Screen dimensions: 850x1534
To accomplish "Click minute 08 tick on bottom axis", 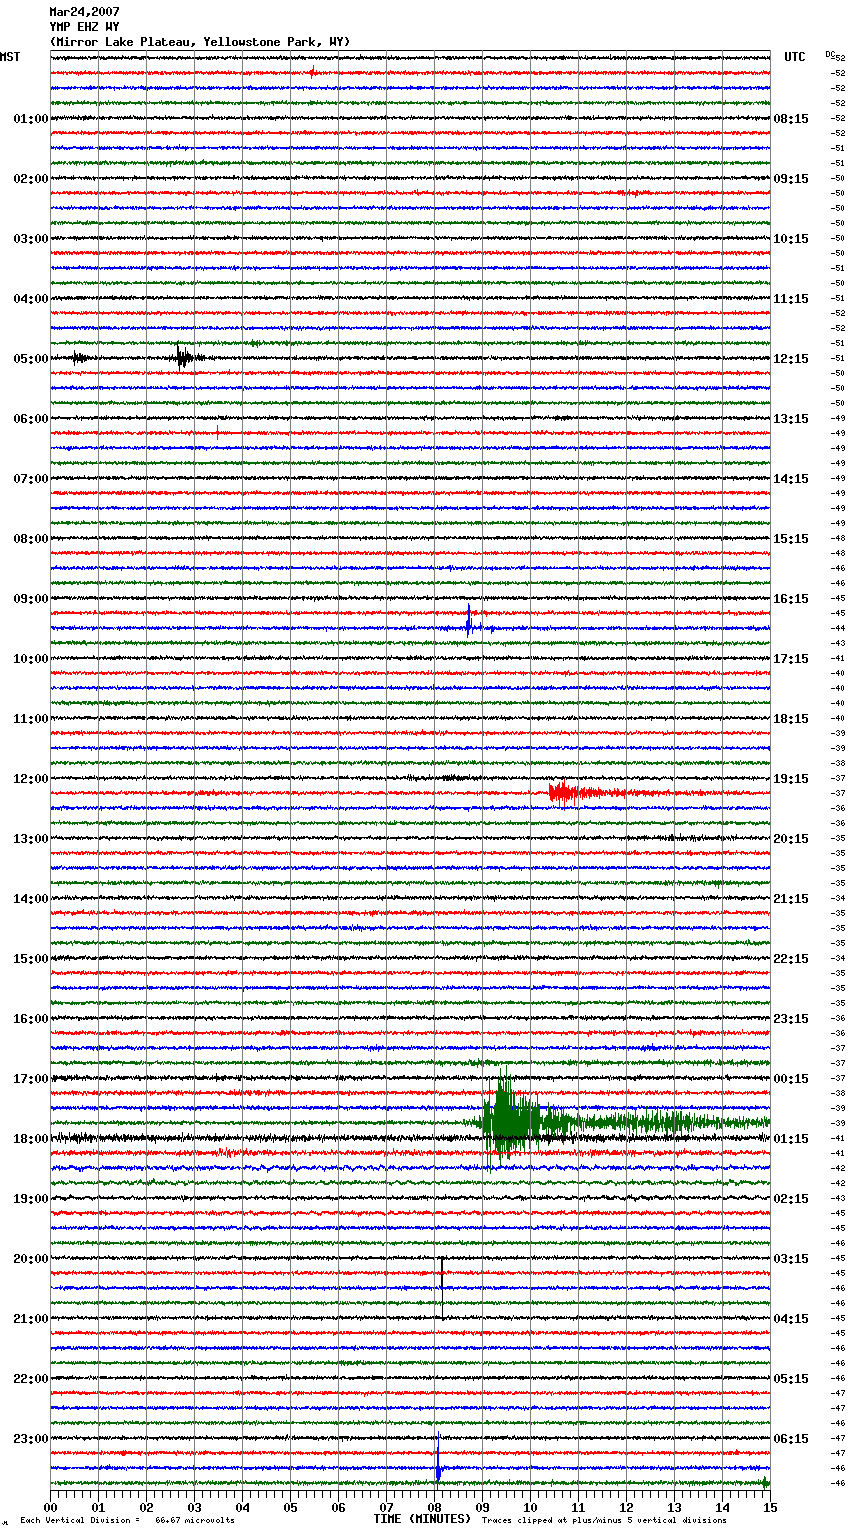I will click(435, 1507).
